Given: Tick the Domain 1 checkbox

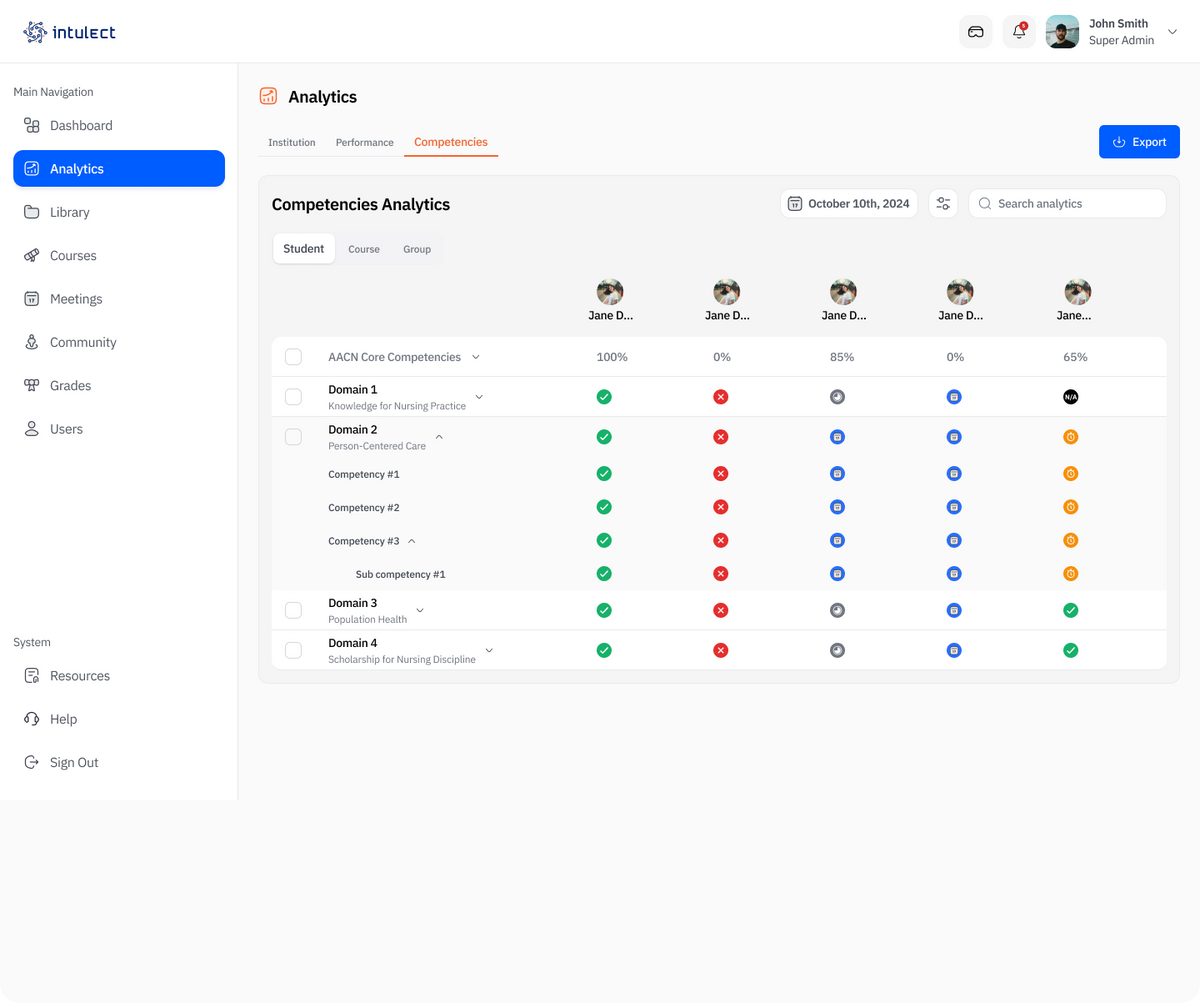Looking at the screenshot, I should click(293, 397).
